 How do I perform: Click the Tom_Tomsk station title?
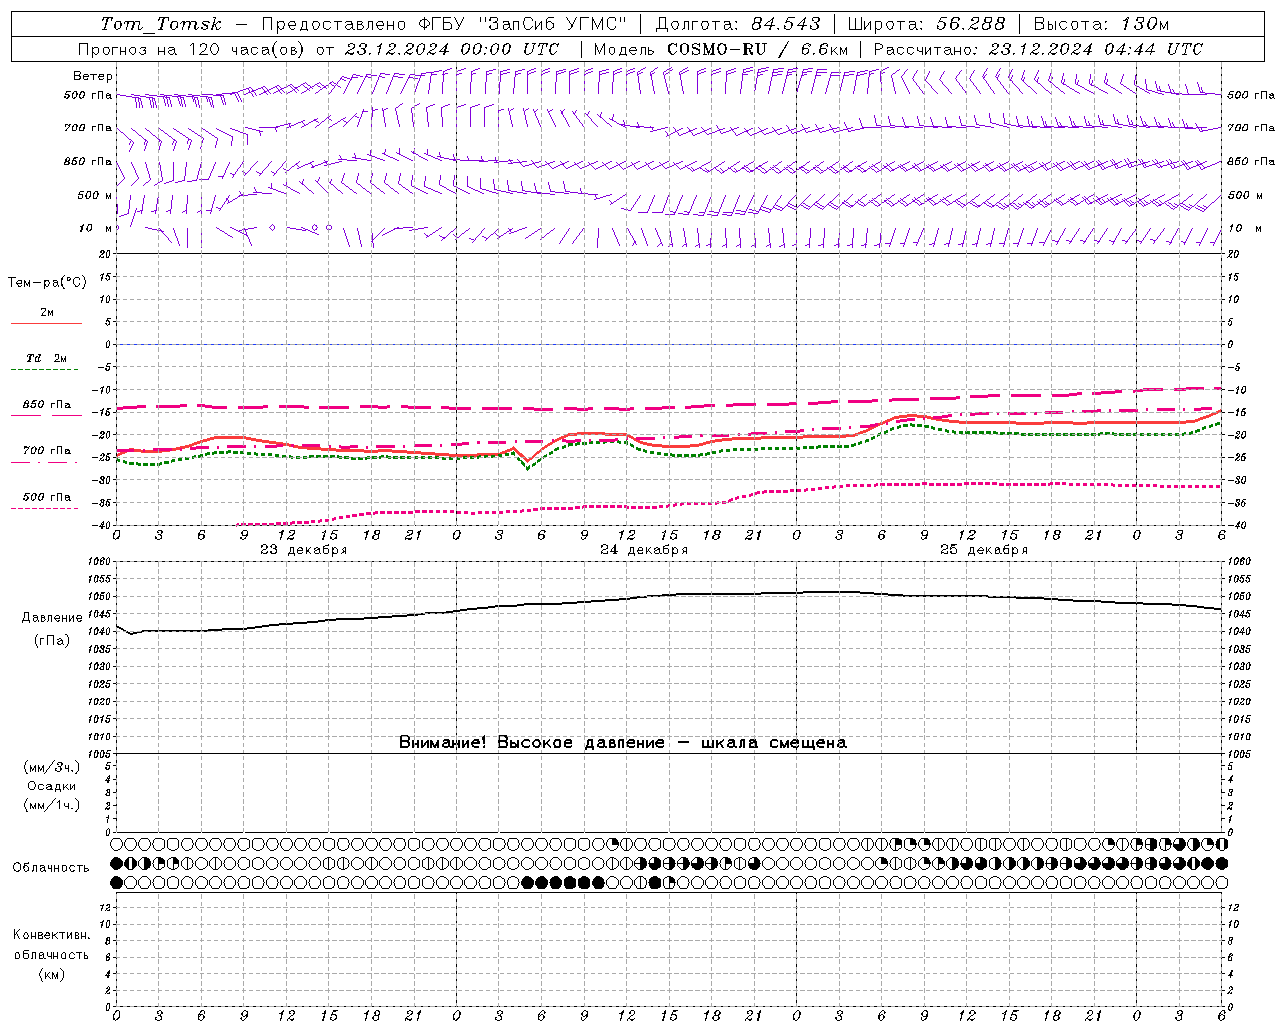[x=161, y=24]
